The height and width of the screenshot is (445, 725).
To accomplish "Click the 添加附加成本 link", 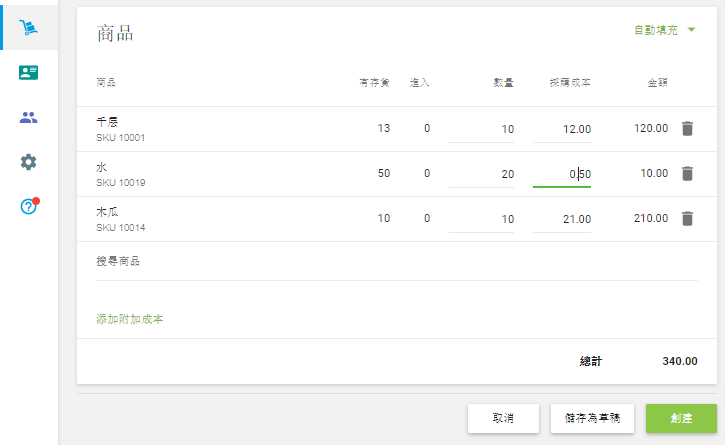I will (129, 319).
